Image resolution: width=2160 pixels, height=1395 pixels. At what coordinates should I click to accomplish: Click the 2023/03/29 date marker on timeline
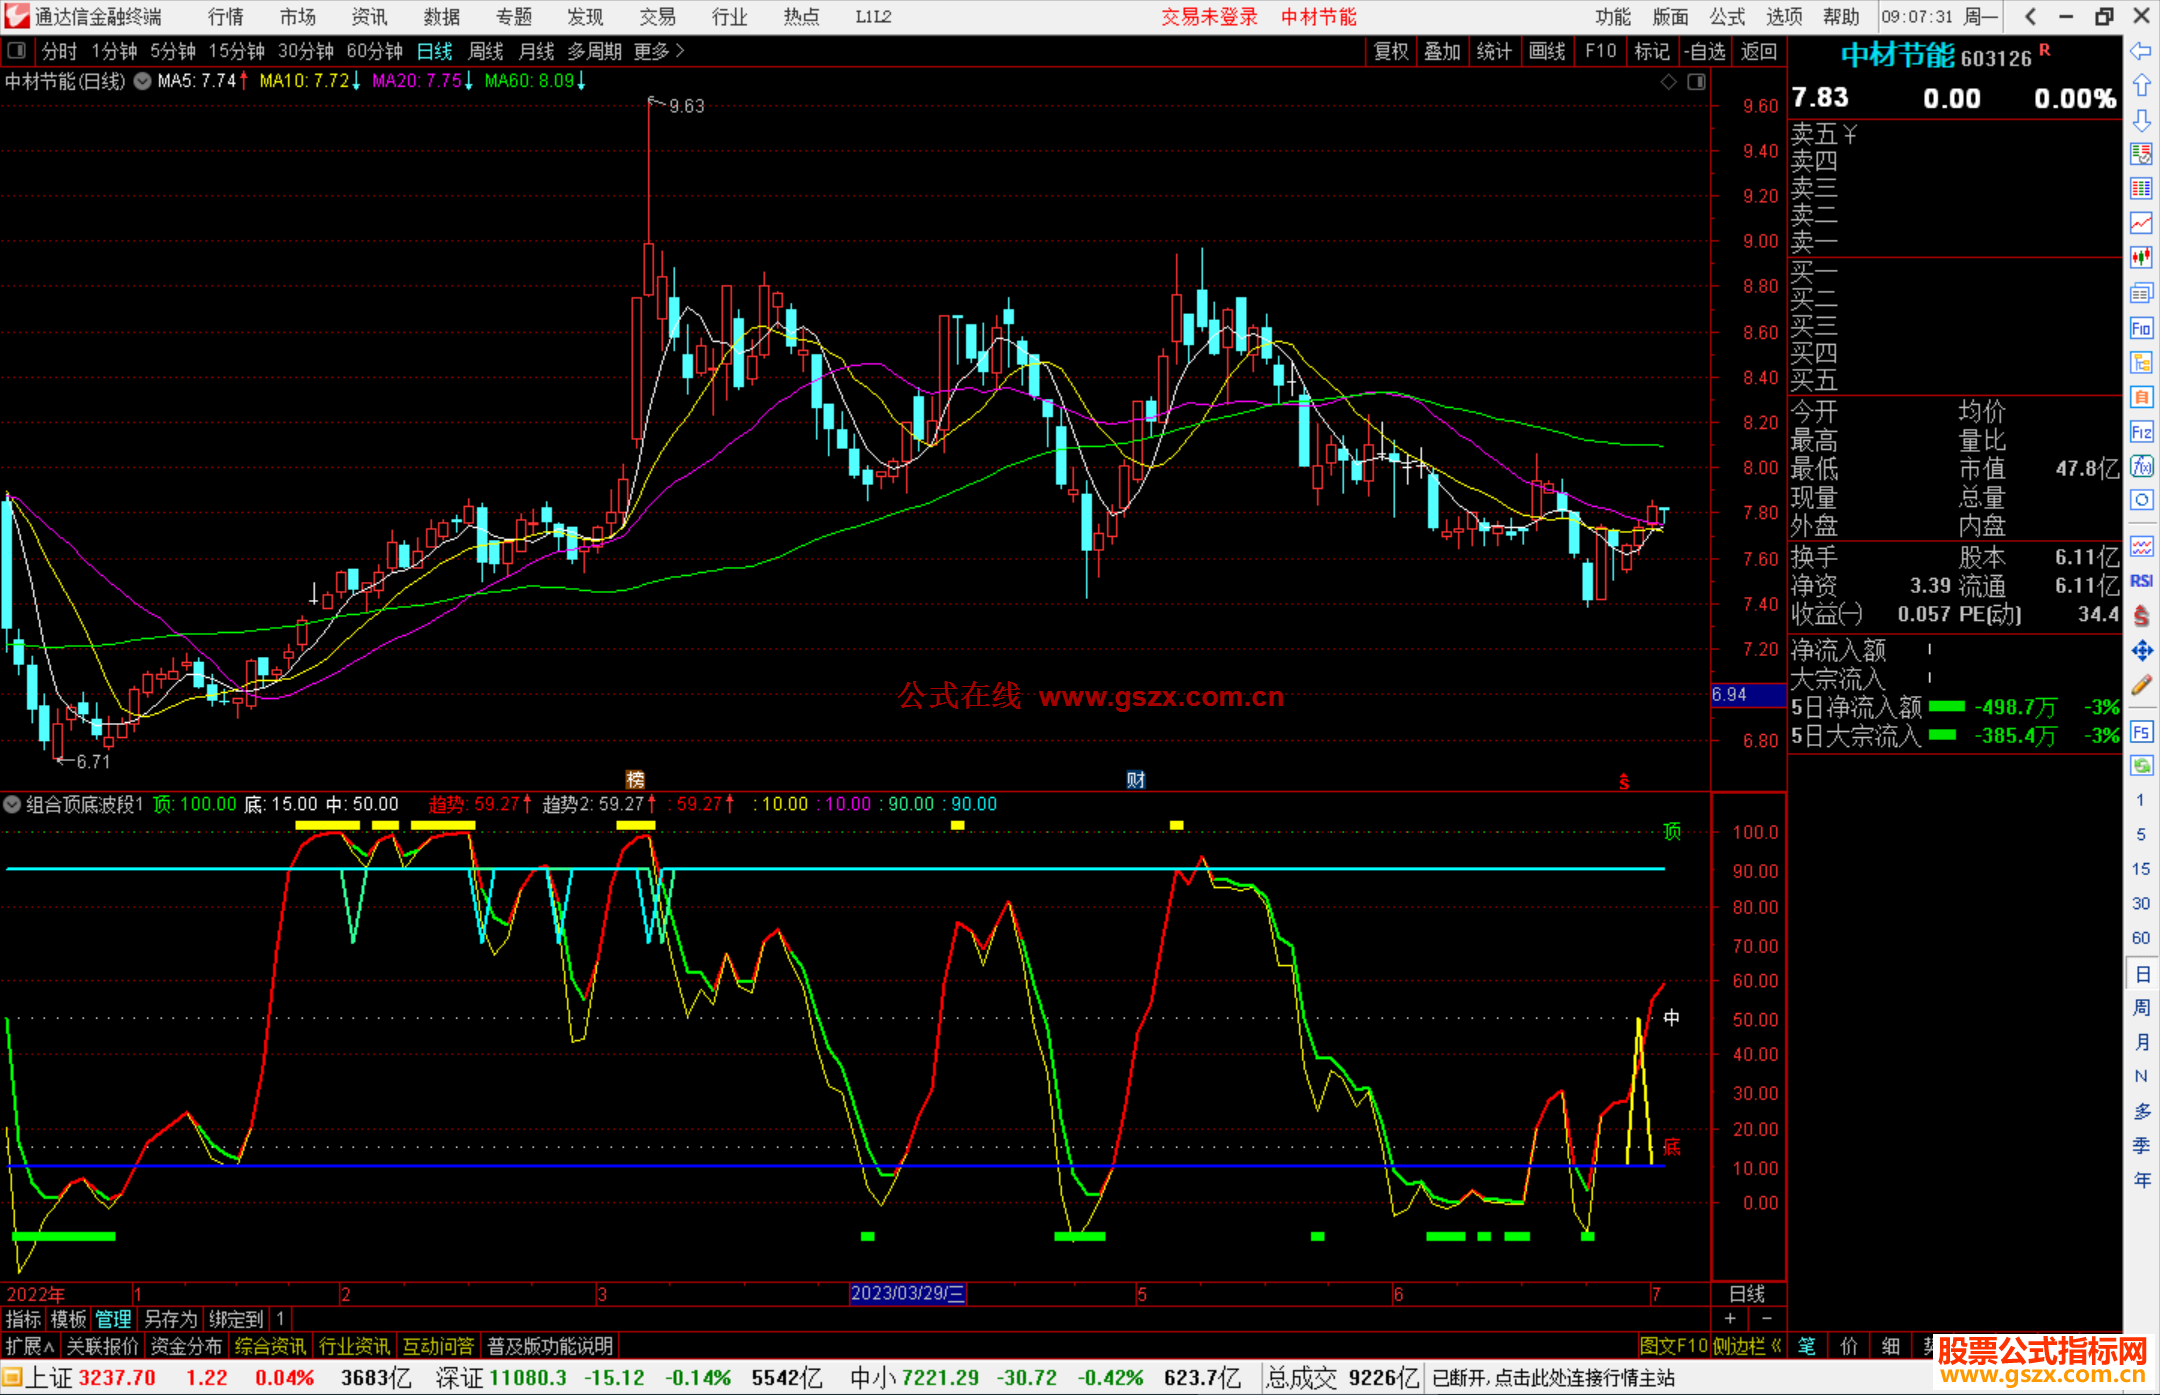[907, 1293]
